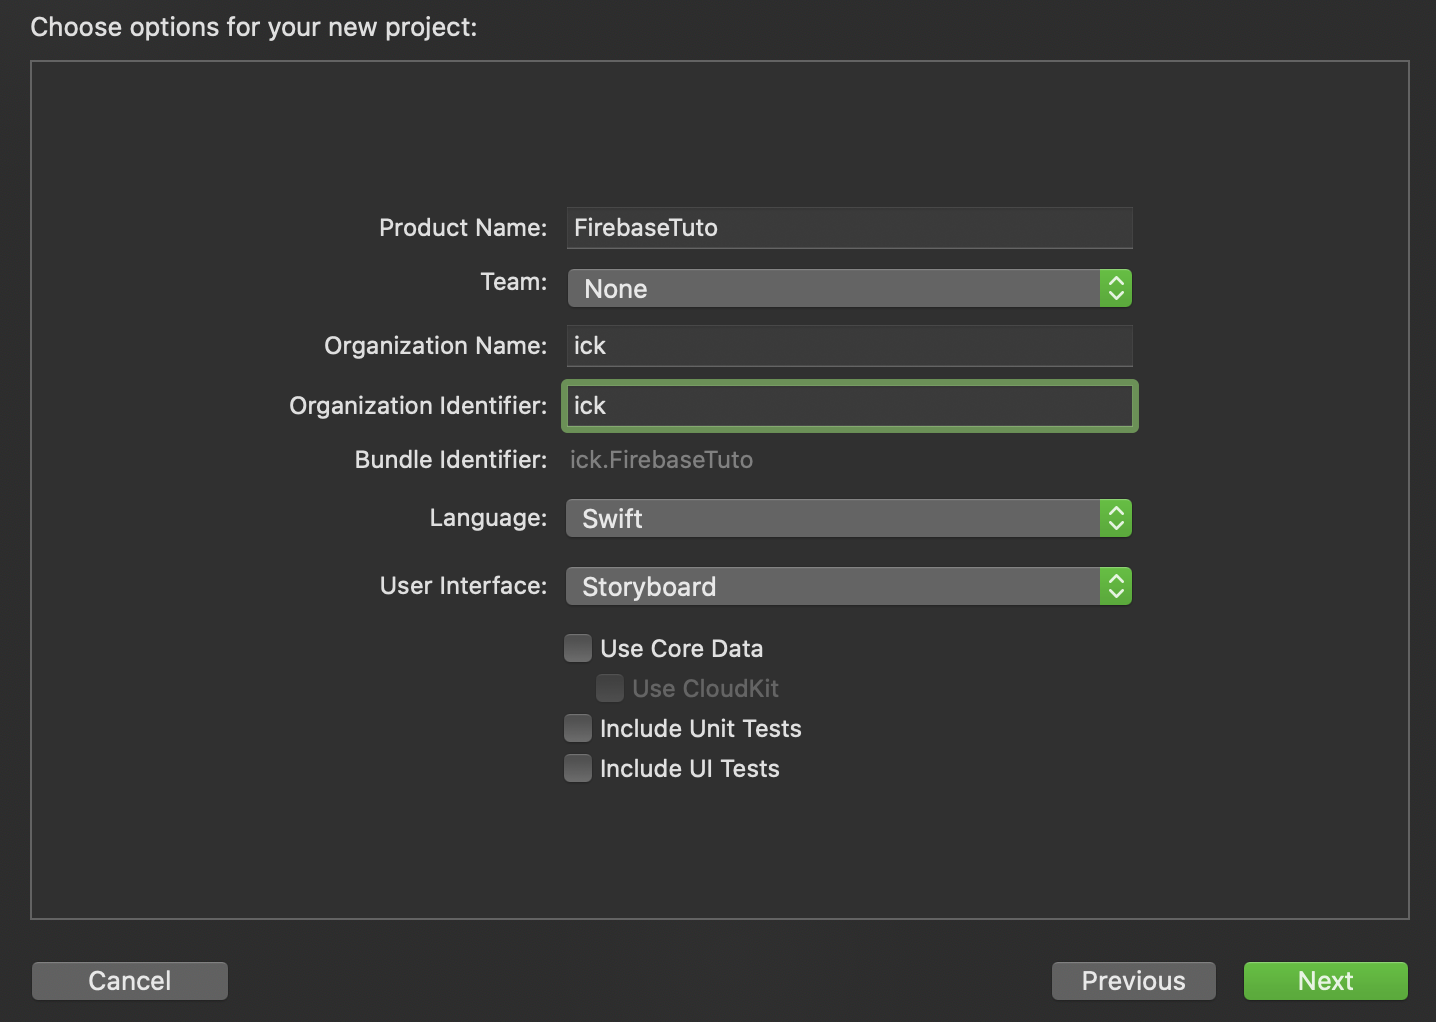The image size is (1436, 1022).
Task: Click the 'Bundle Identifier:' label
Action: point(451,460)
